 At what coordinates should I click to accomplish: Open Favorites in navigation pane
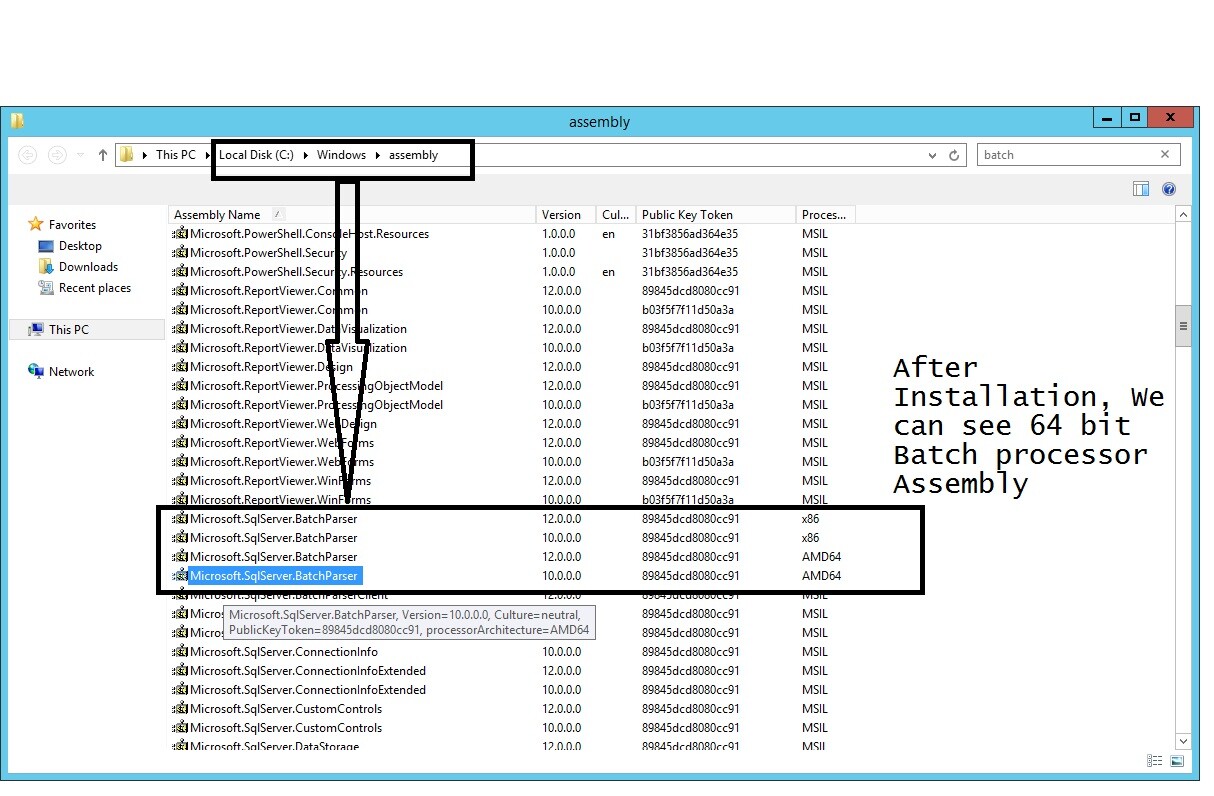click(72, 225)
